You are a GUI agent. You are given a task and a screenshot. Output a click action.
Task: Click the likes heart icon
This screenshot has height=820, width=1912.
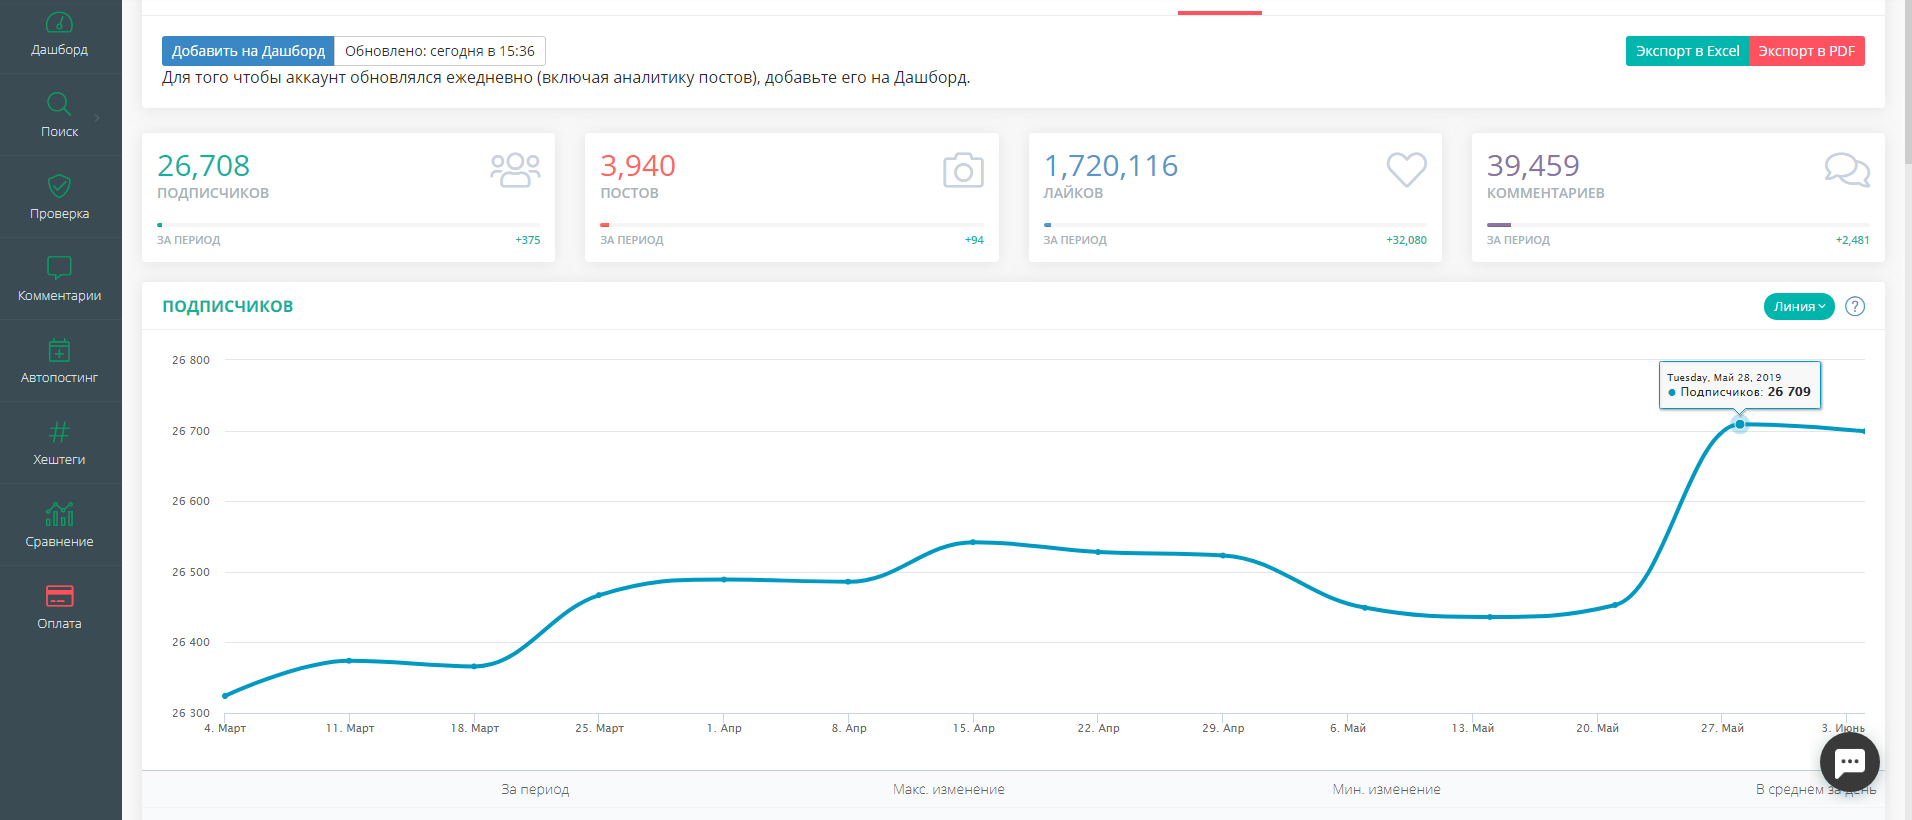1406,169
